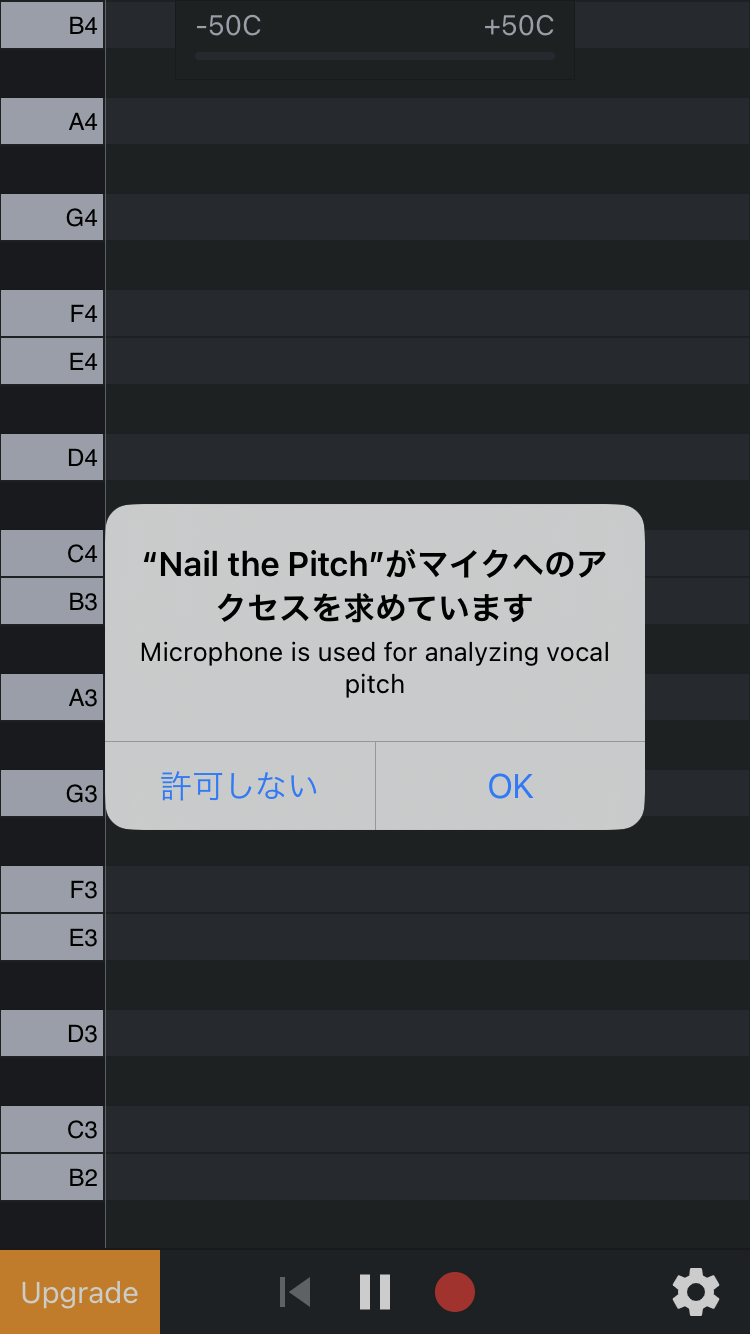Tap the +50C tuning label
This screenshot has height=1334, width=750.
[518, 27]
